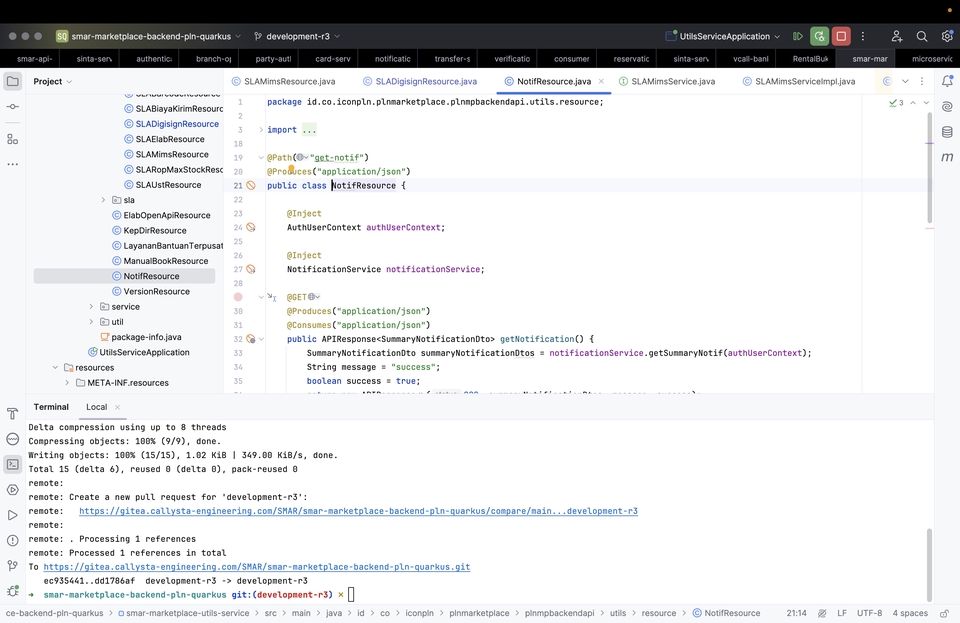Open the Problems tool window icon

(x=12, y=540)
